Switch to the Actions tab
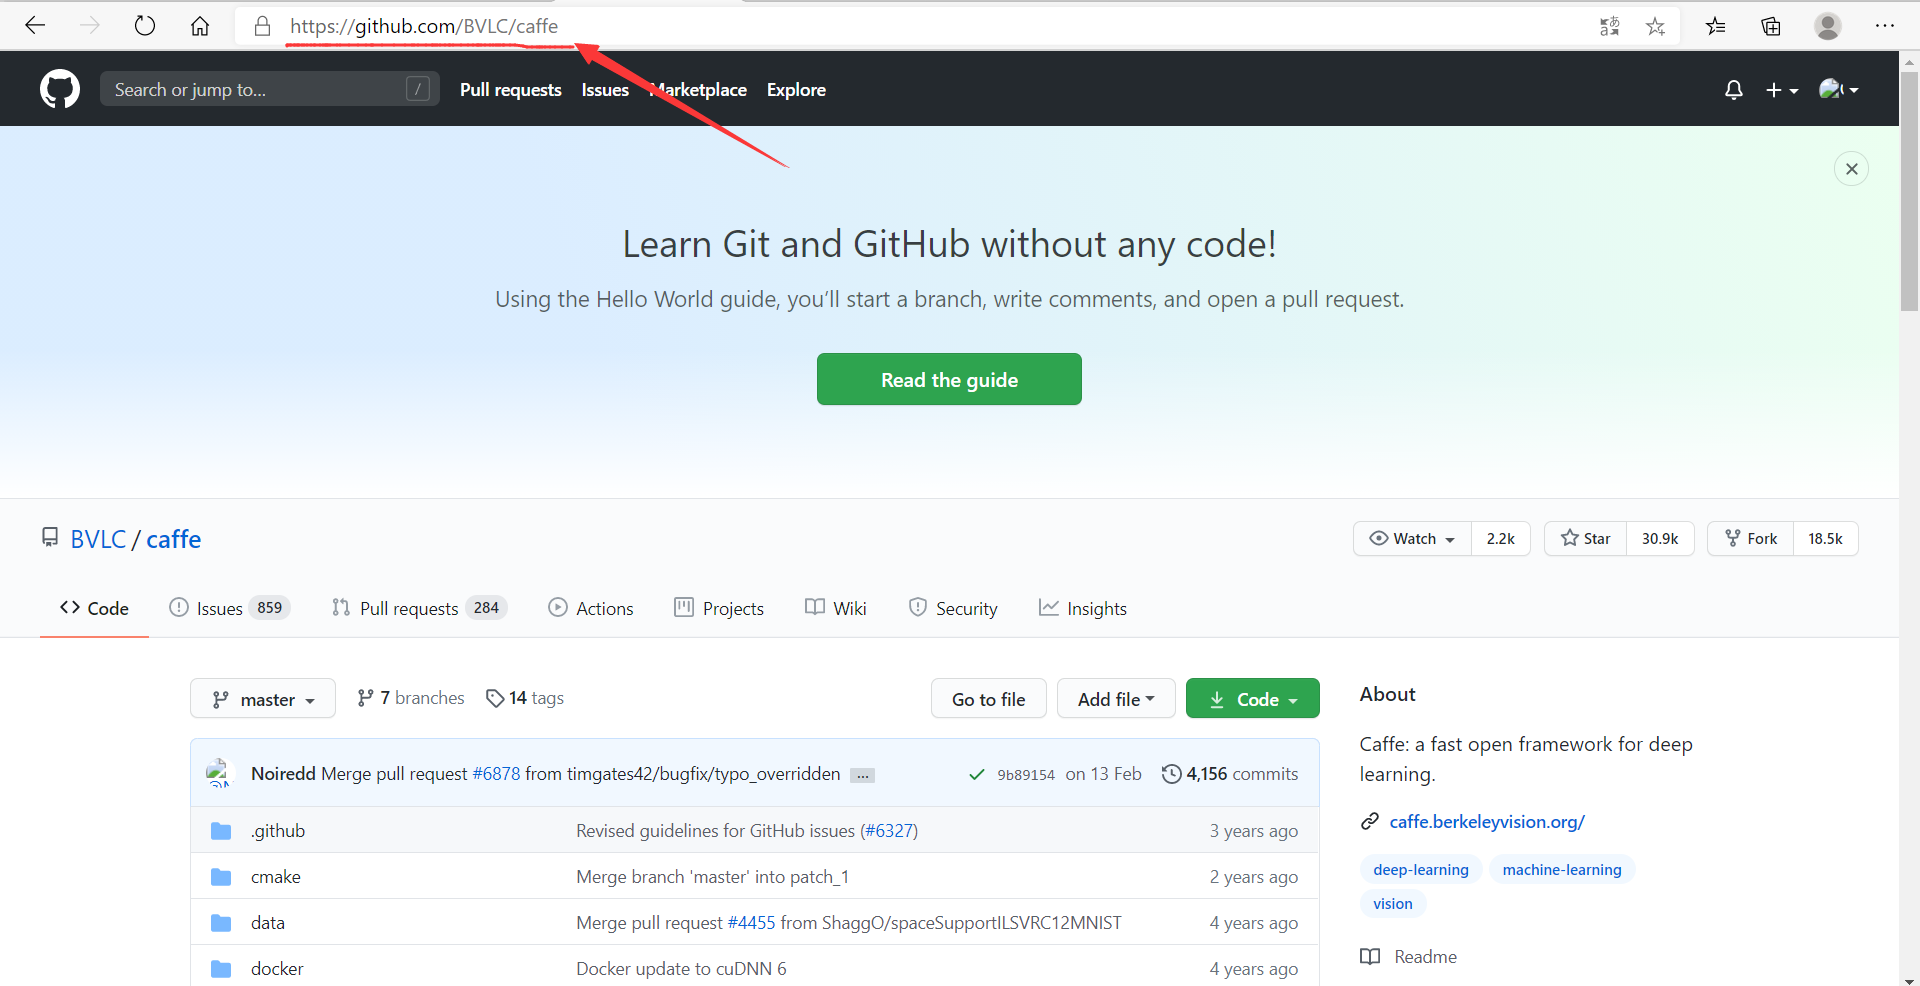The image size is (1920, 986). tap(591, 608)
